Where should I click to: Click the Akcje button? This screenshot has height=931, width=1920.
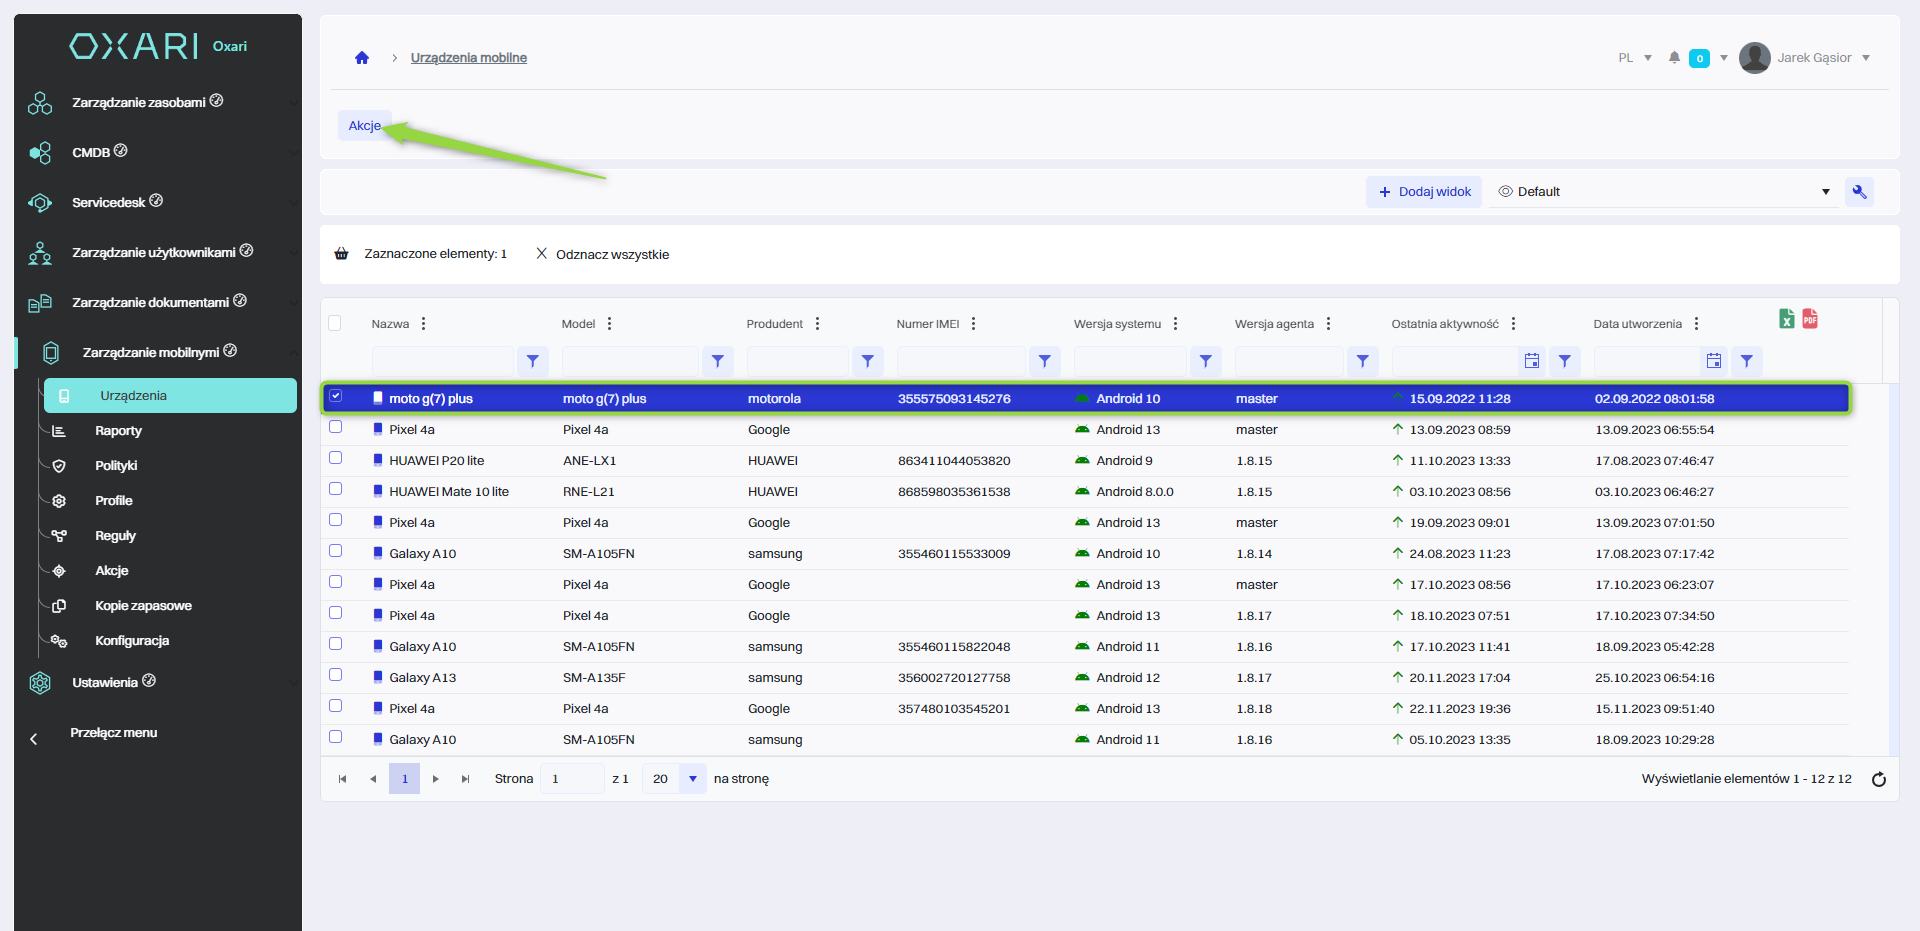point(364,126)
